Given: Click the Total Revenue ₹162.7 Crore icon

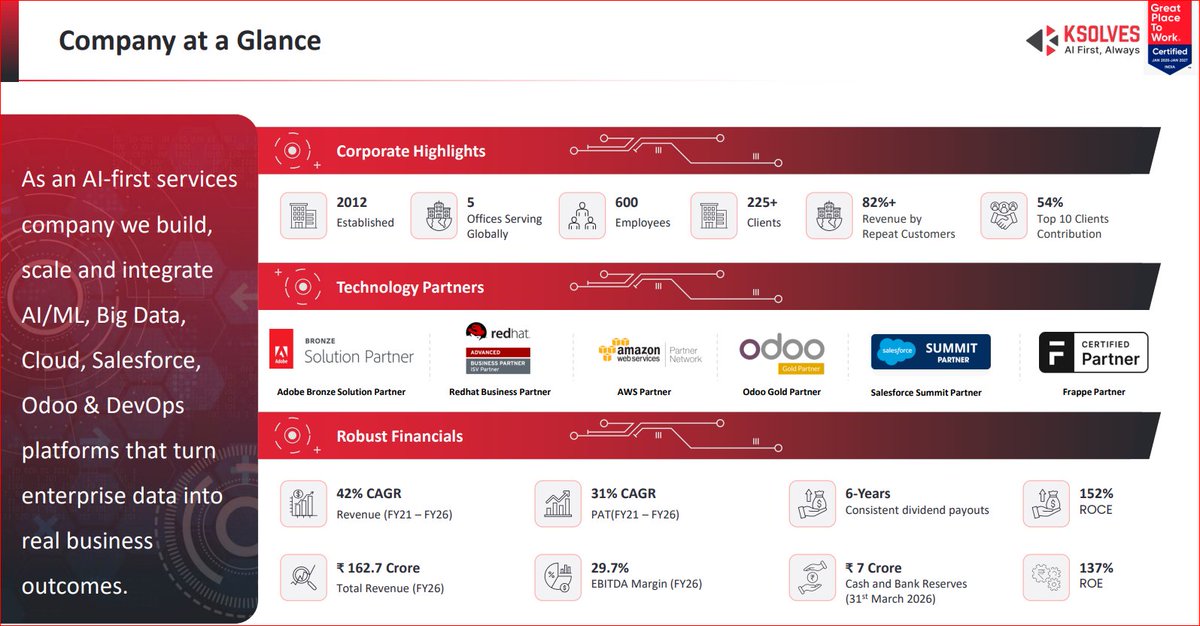Looking at the screenshot, I should (x=303, y=577).
